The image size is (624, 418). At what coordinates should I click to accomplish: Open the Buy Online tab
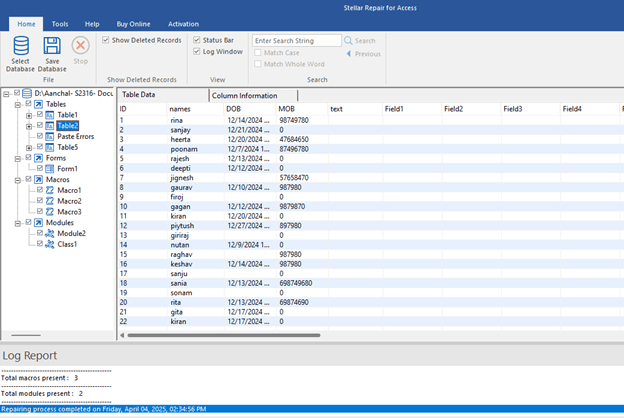click(135, 22)
